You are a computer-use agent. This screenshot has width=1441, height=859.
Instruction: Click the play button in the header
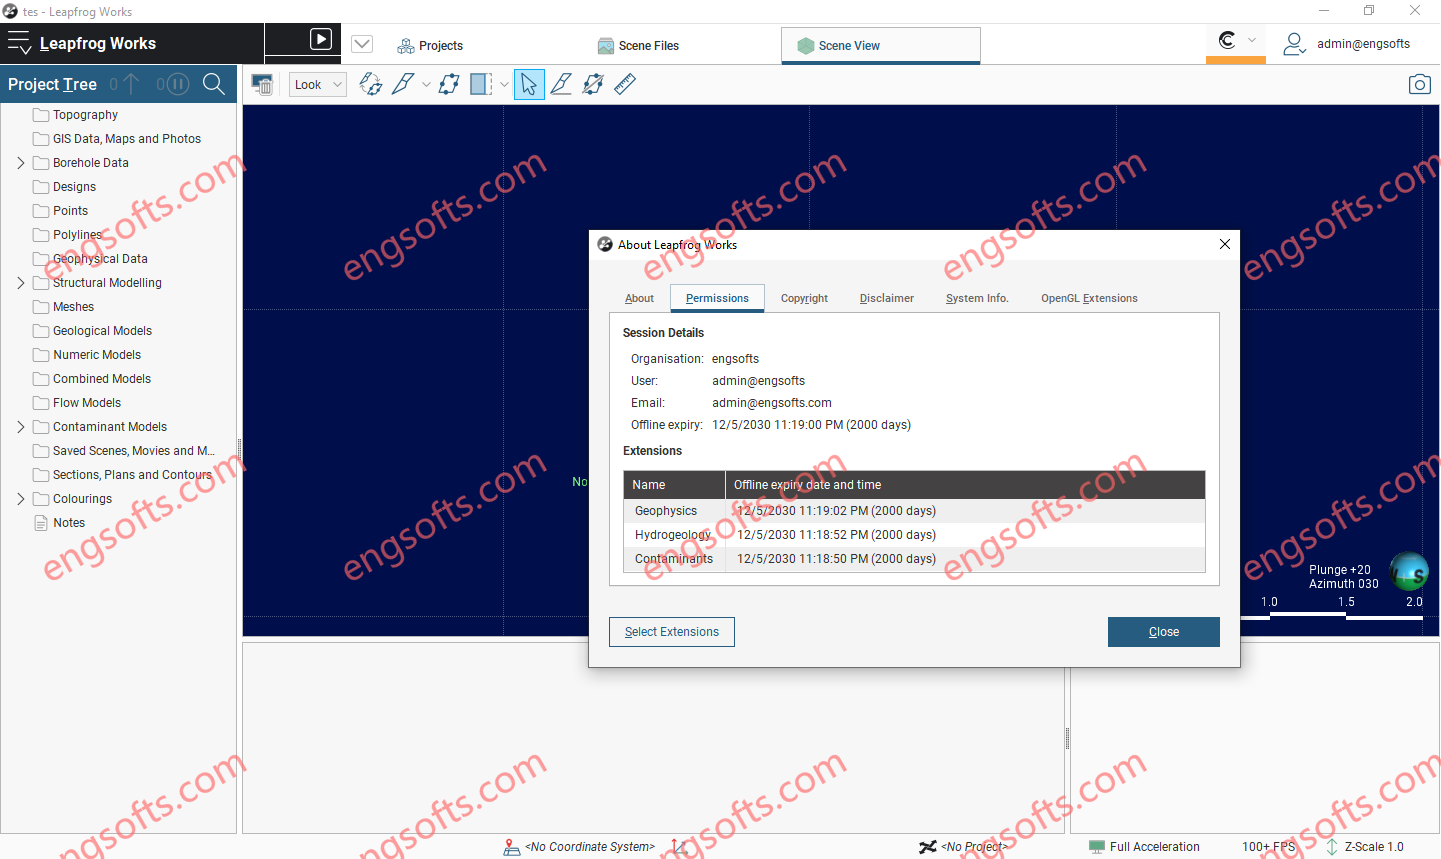[x=321, y=39]
